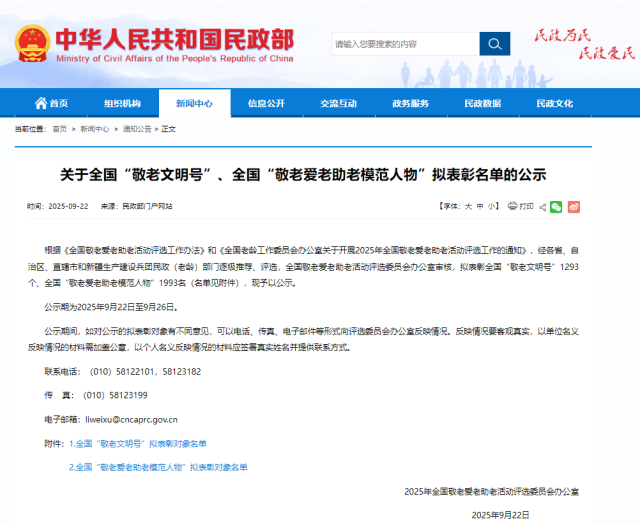Click the home icon beside 首页
The image size is (640, 524).
tap(40, 103)
